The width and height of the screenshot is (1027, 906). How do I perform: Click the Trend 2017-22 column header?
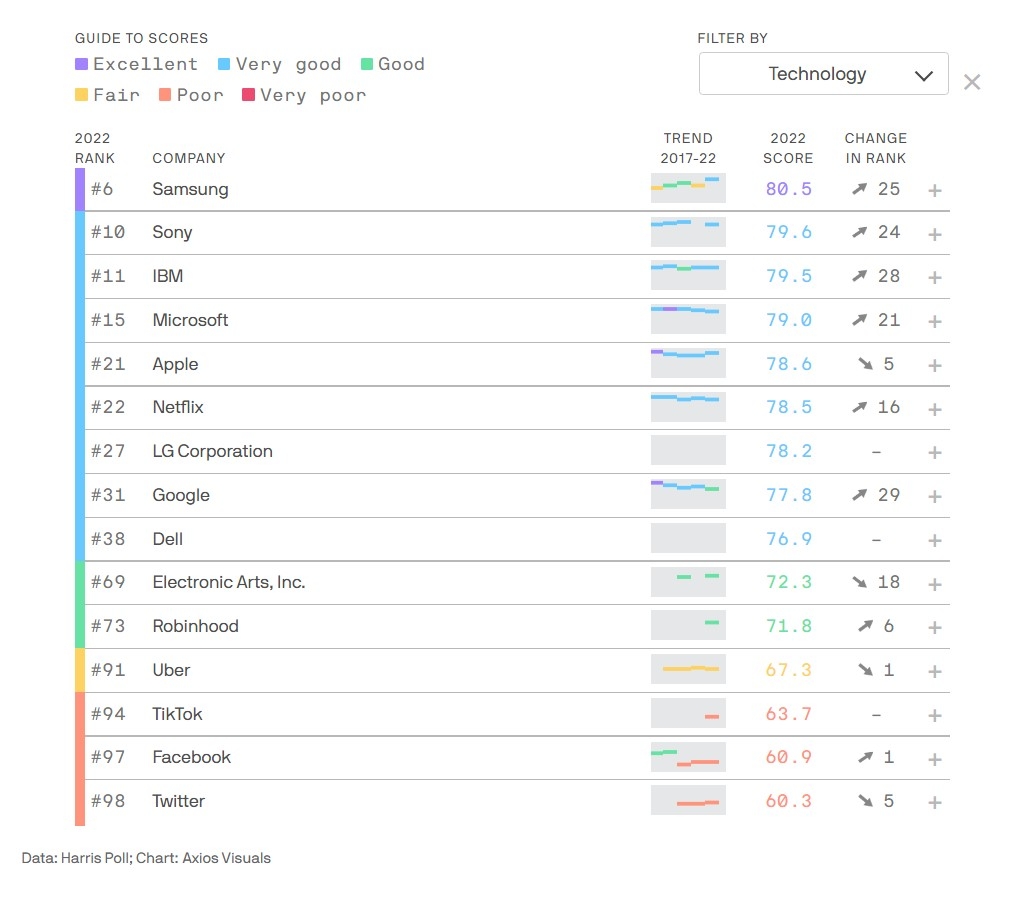[688, 147]
